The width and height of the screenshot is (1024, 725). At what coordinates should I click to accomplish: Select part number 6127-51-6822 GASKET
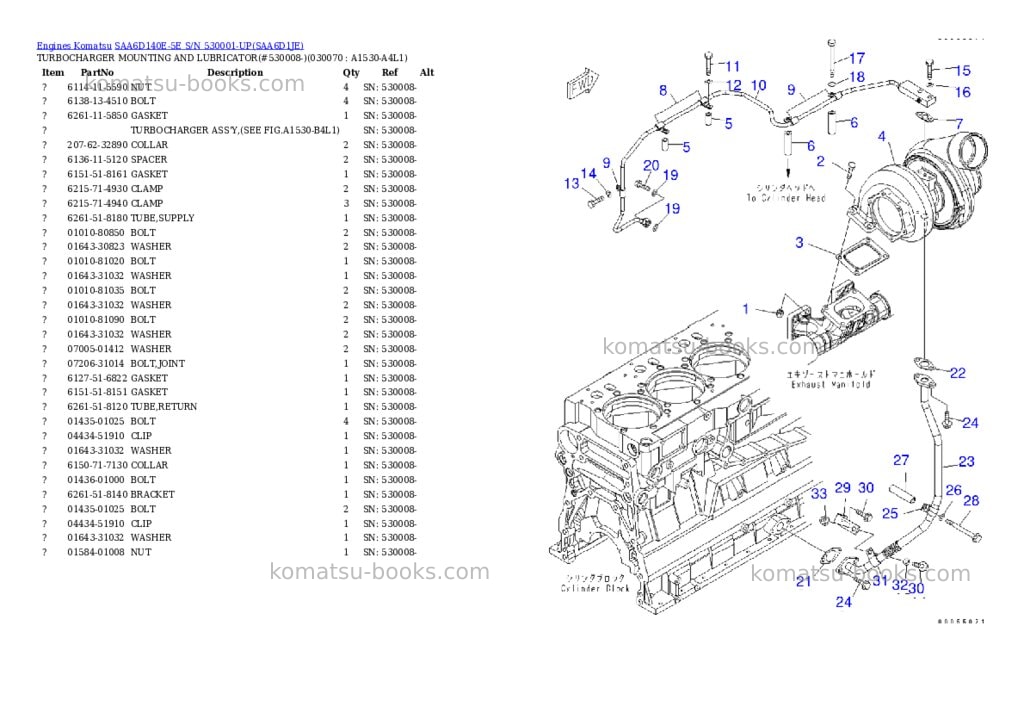(117, 378)
